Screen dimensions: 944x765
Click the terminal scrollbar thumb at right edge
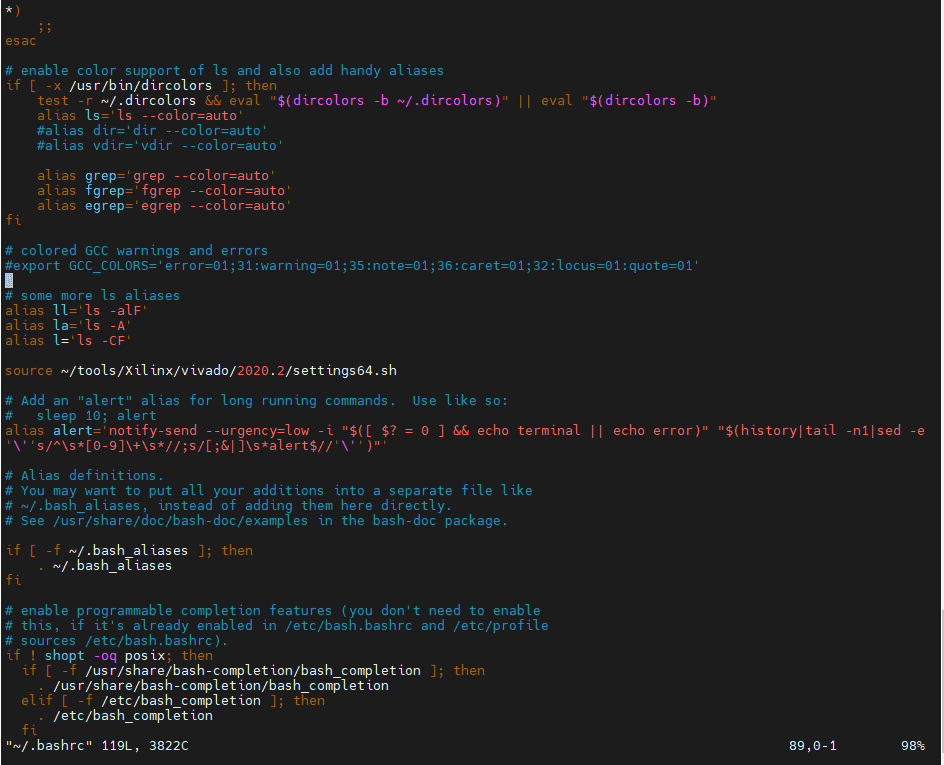pyautogui.click(x=940, y=675)
